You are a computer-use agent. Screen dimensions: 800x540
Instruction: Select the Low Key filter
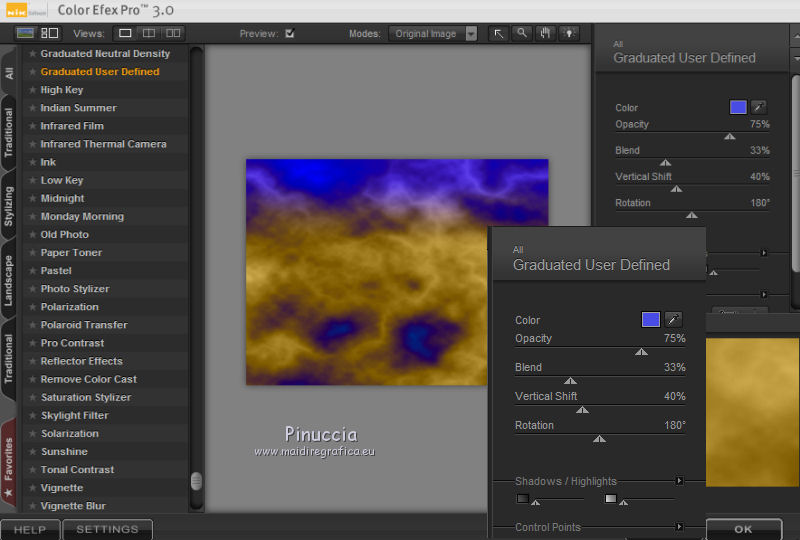[x=62, y=180]
